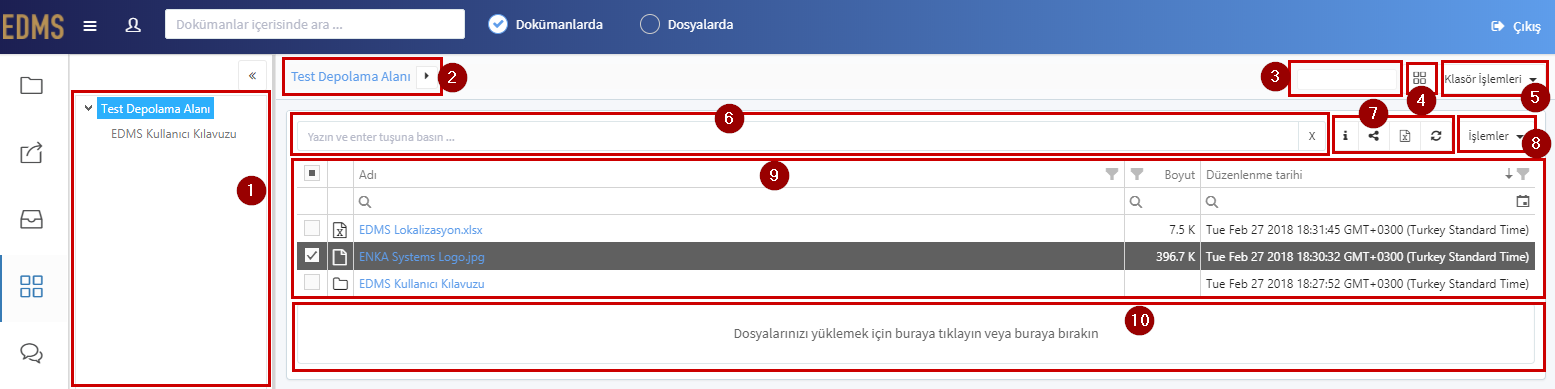Open the calendar icon in date filter
The height and width of the screenshot is (389, 1555).
click(1523, 201)
